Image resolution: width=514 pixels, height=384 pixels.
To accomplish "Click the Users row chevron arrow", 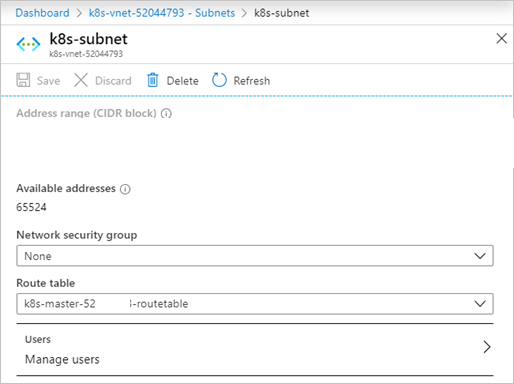I will point(487,347).
